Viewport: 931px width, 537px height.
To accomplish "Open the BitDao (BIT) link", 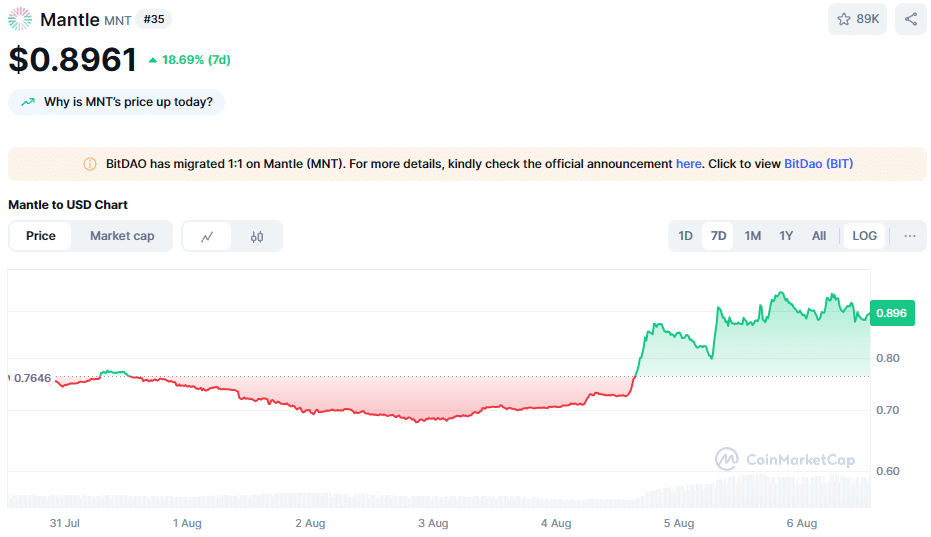I will pos(818,164).
